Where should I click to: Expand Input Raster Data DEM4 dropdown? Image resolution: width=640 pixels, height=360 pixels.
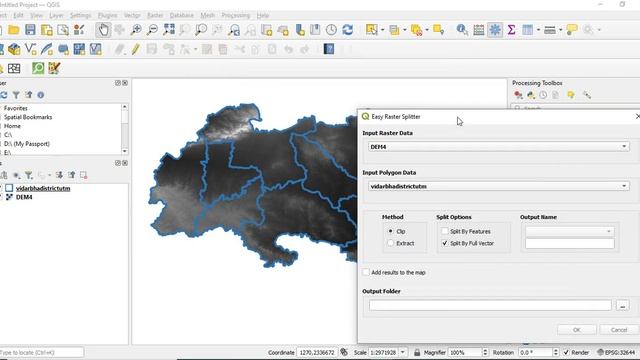click(498, 147)
